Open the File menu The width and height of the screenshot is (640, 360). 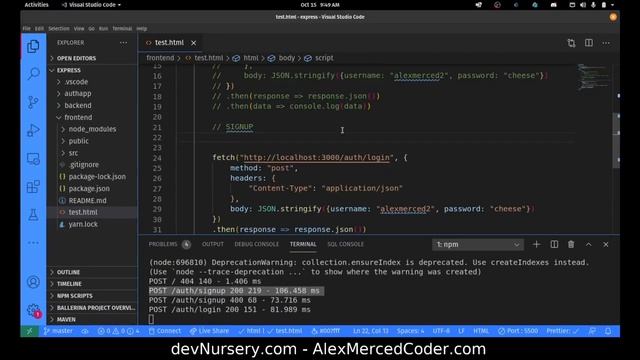[x=27, y=29]
